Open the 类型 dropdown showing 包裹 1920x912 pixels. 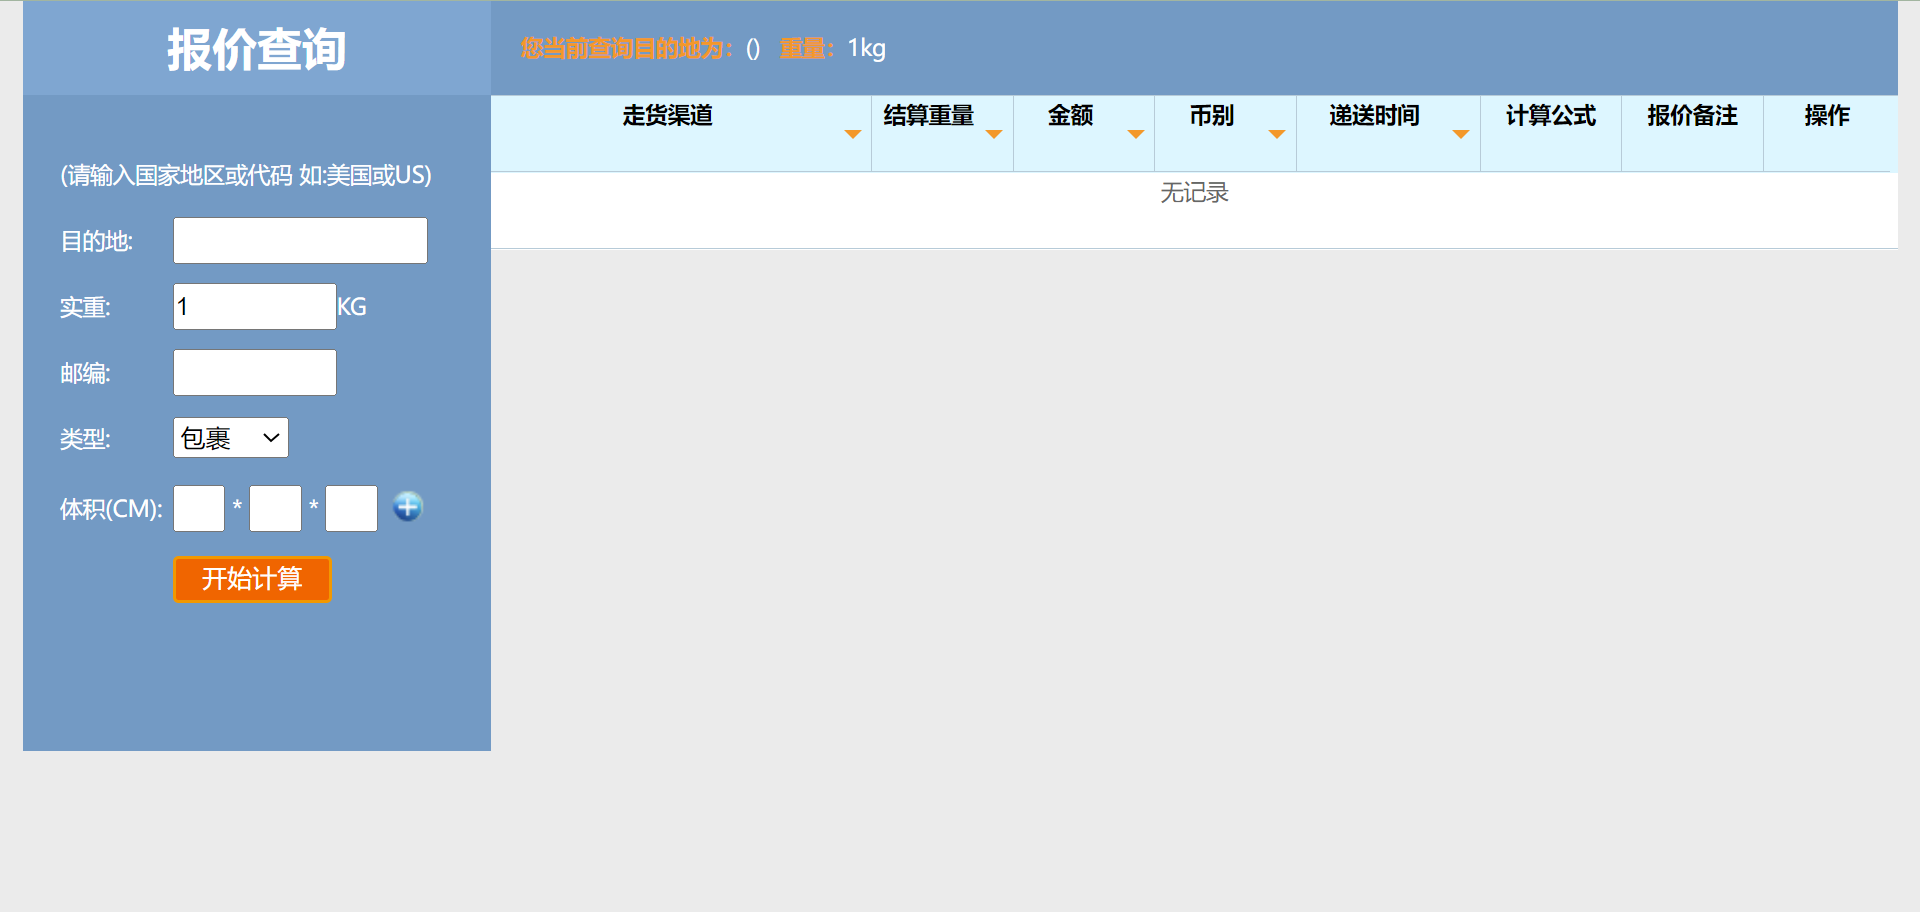coord(231,438)
